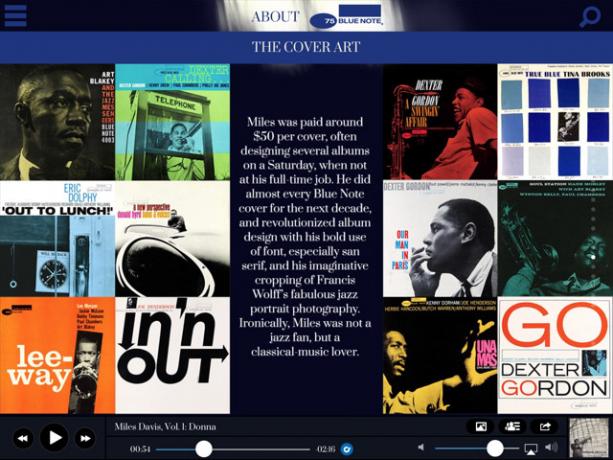Open the Lee-Way orange album cover

click(57, 355)
